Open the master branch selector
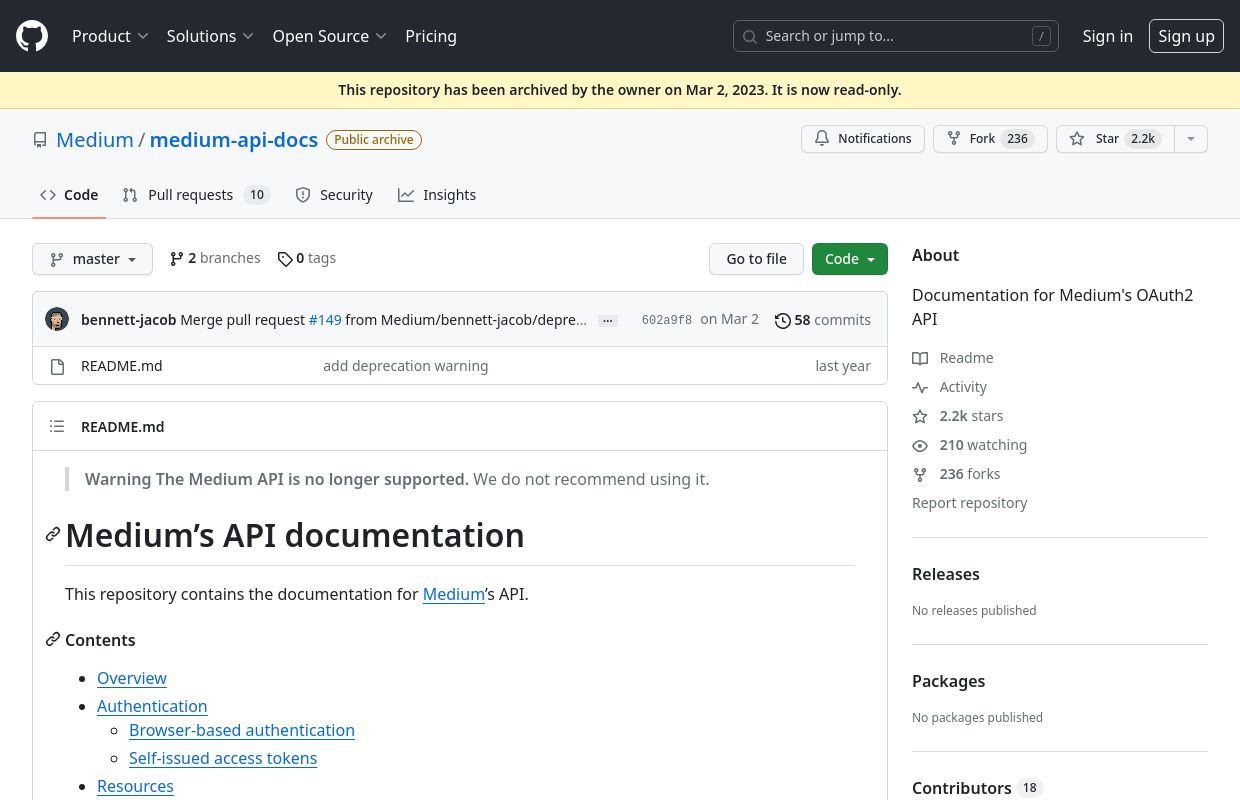1240x800 pixels. point(92,259)
